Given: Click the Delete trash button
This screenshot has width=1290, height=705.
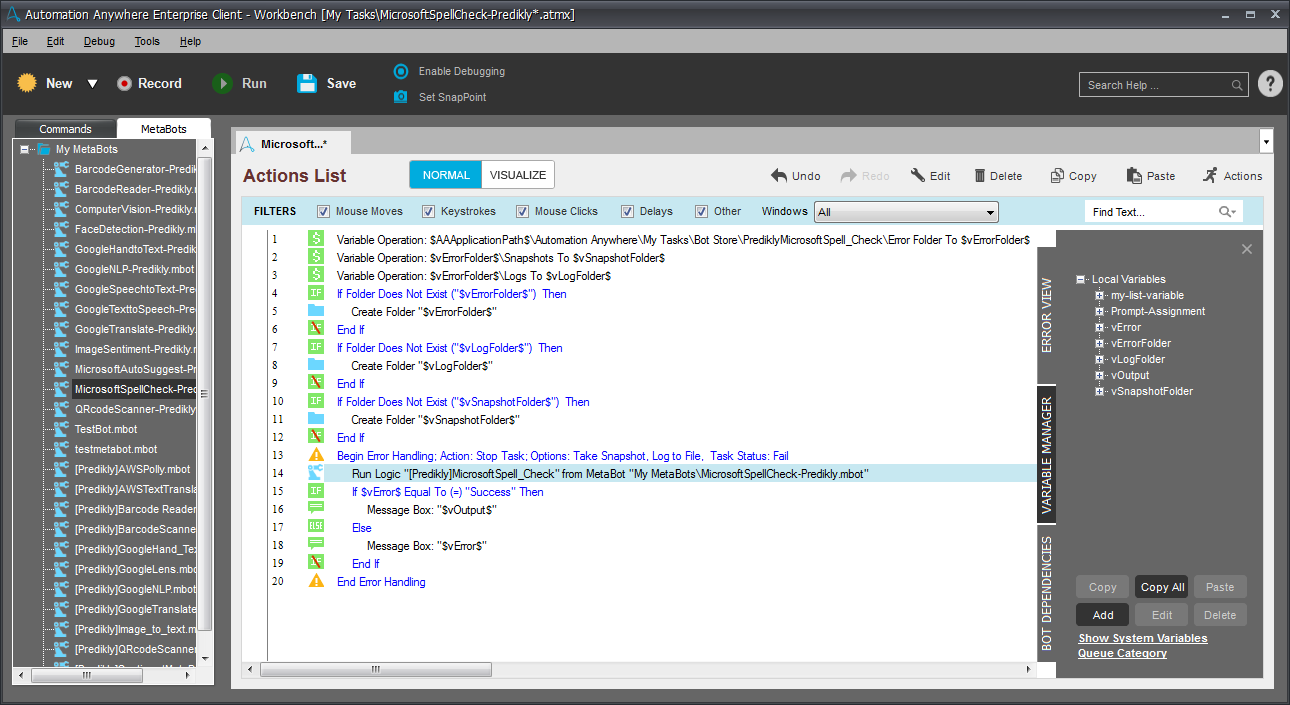Looking at the screenshot, I should point(998,176).
